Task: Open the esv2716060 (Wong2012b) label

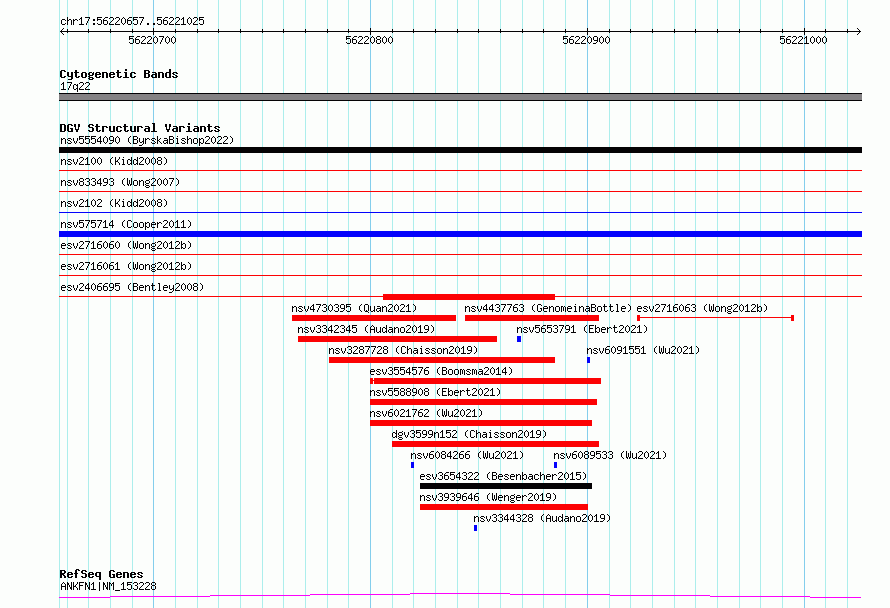Action: click(126, 245)
